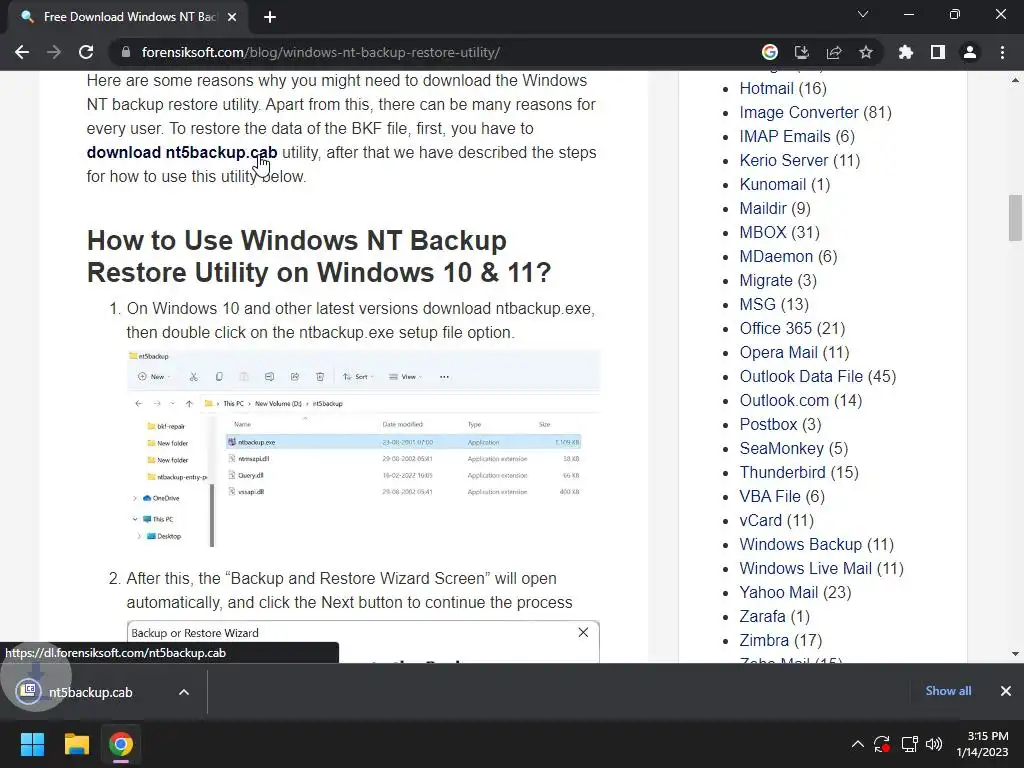
Task: Close the Free Download Windows NT tab
Action: point(232,17)
